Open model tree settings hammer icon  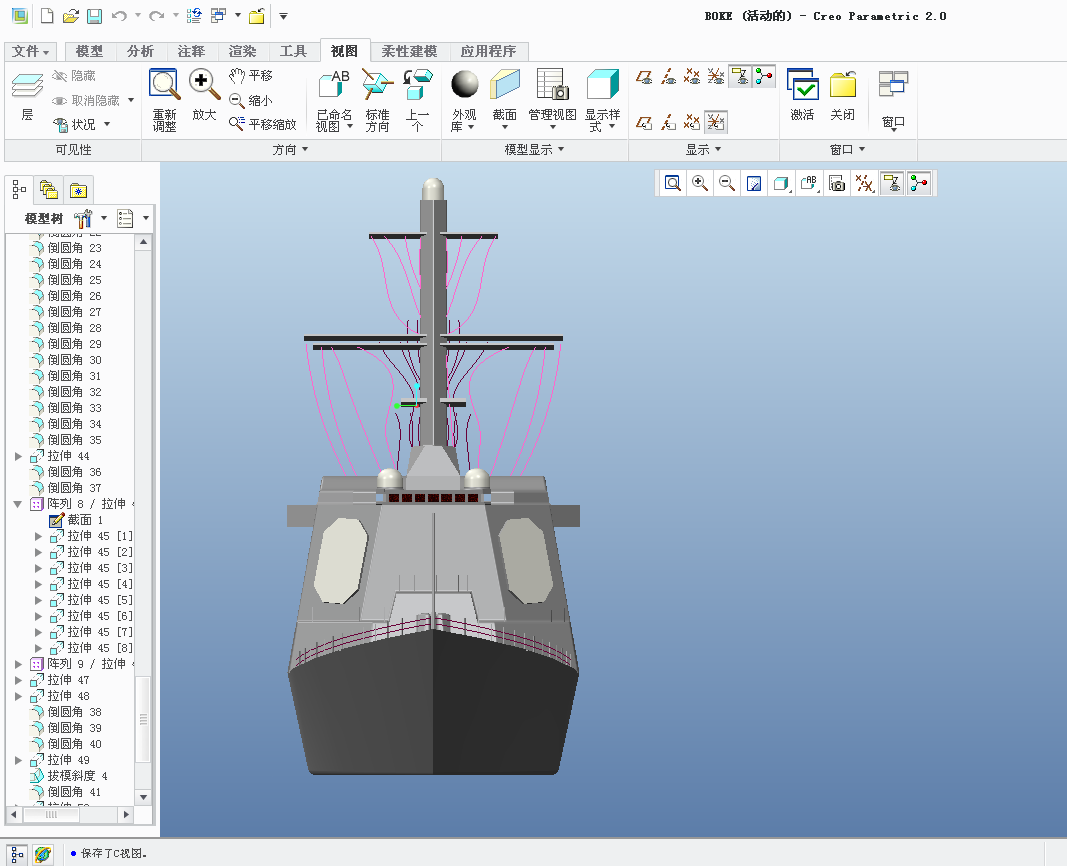[x=83, y=218]
